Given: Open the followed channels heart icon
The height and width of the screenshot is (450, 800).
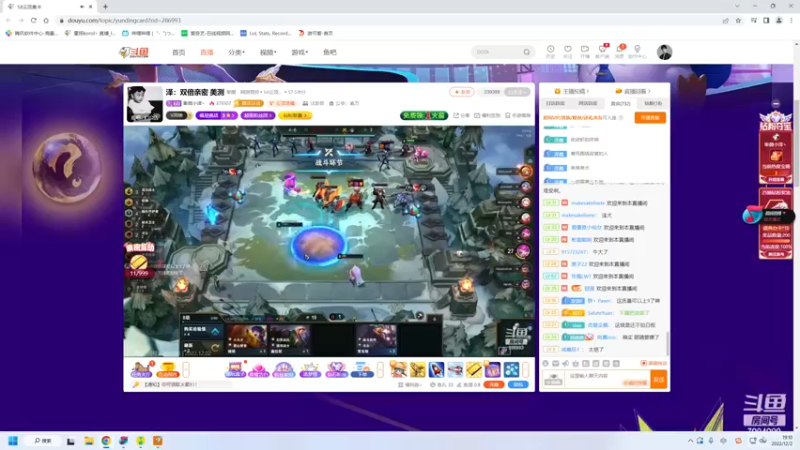Looking at the screenshot, I should tap(568, 51).
